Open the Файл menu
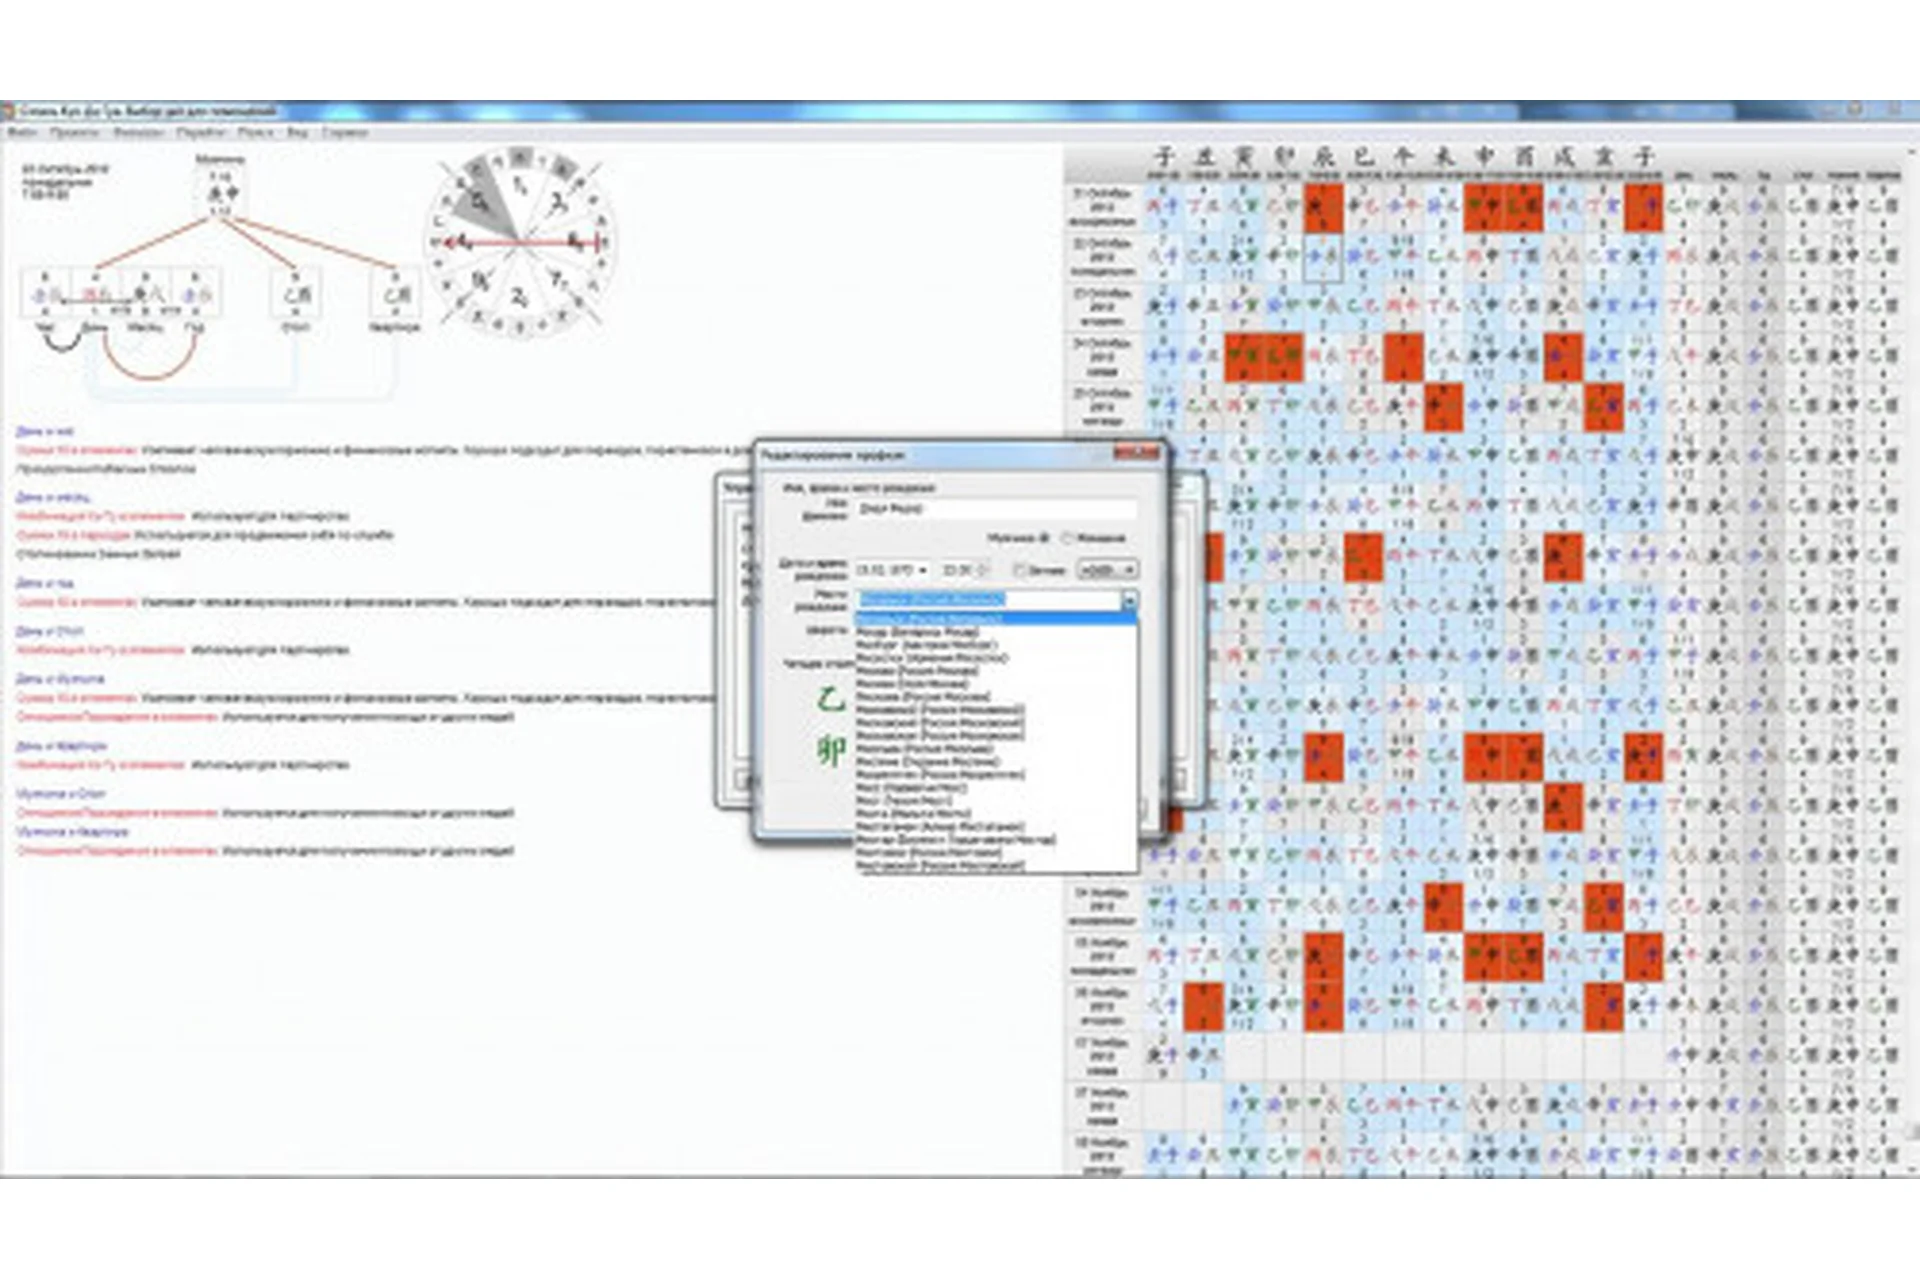This screenshot has width=1920, height=1280. pyautogui.click(x=22, y=132)
